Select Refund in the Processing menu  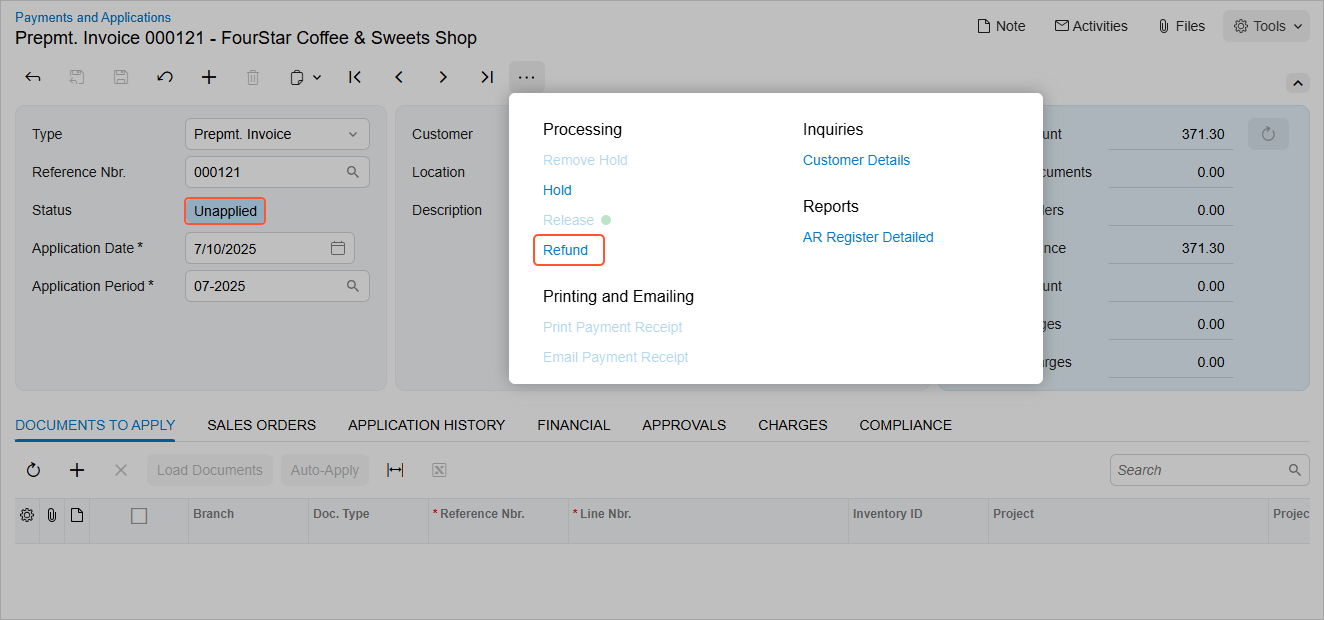coord(566,250)
